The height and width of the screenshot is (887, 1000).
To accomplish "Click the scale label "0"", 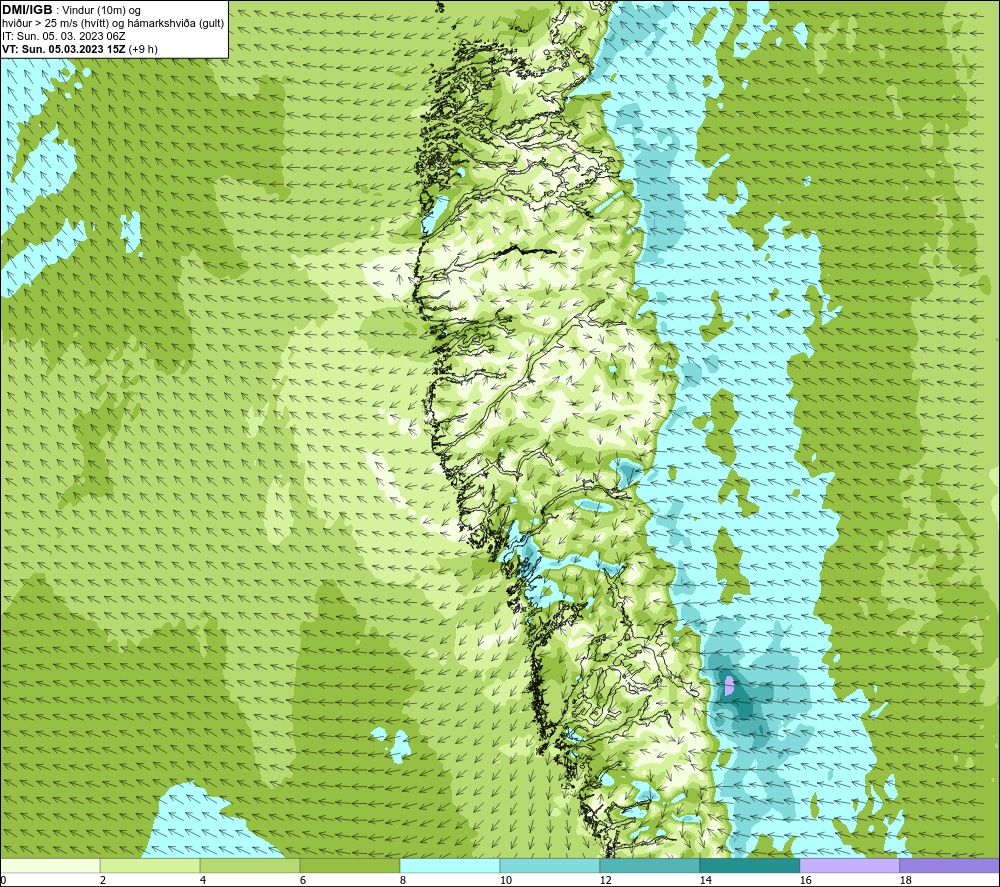I will click(x=3, y=880).
